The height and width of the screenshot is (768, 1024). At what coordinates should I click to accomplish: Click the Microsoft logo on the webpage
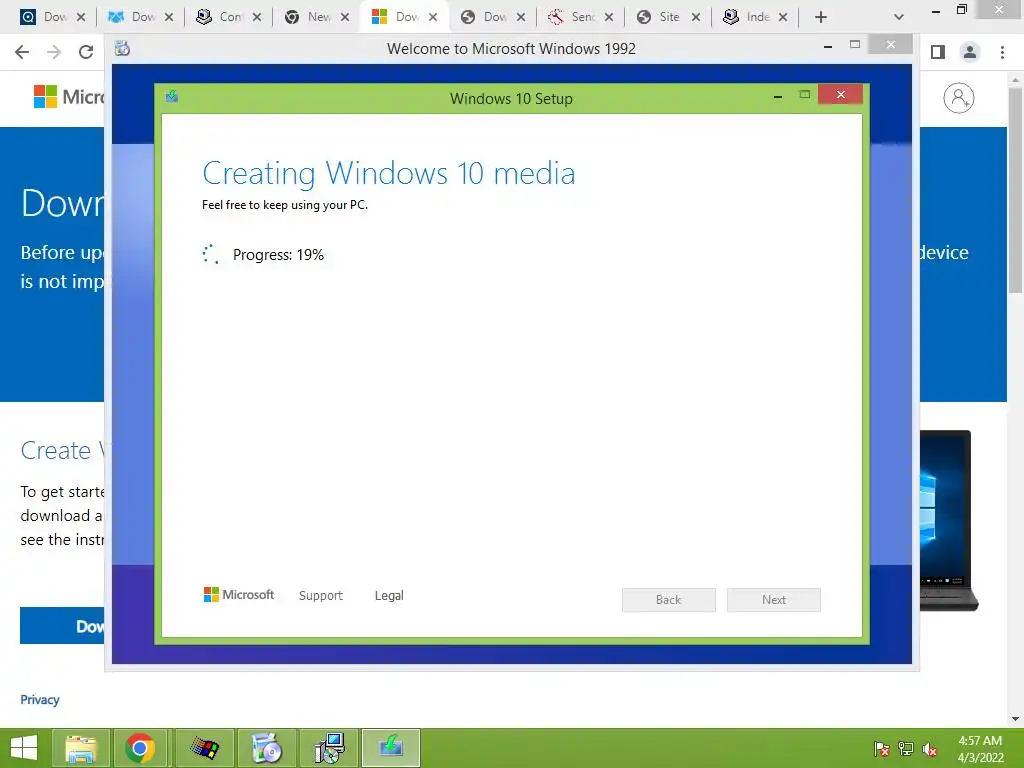click(x=69, y=97)
